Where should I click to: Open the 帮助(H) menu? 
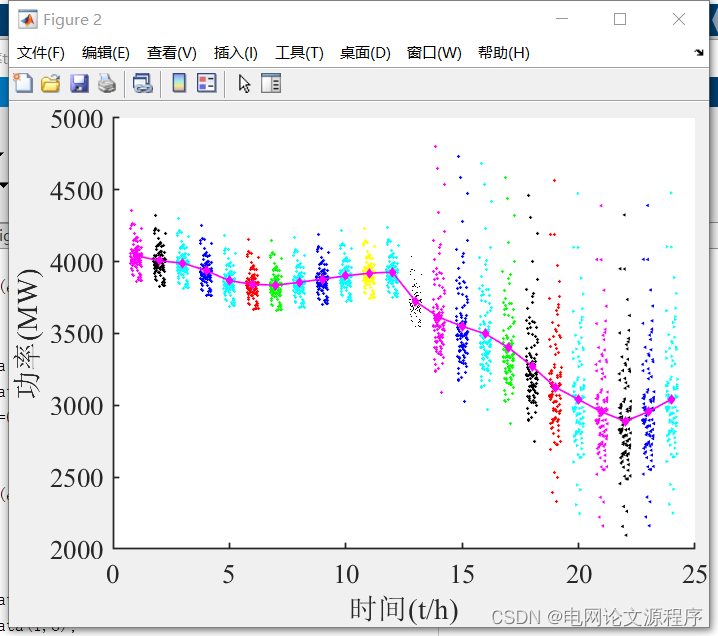(504, 53)
